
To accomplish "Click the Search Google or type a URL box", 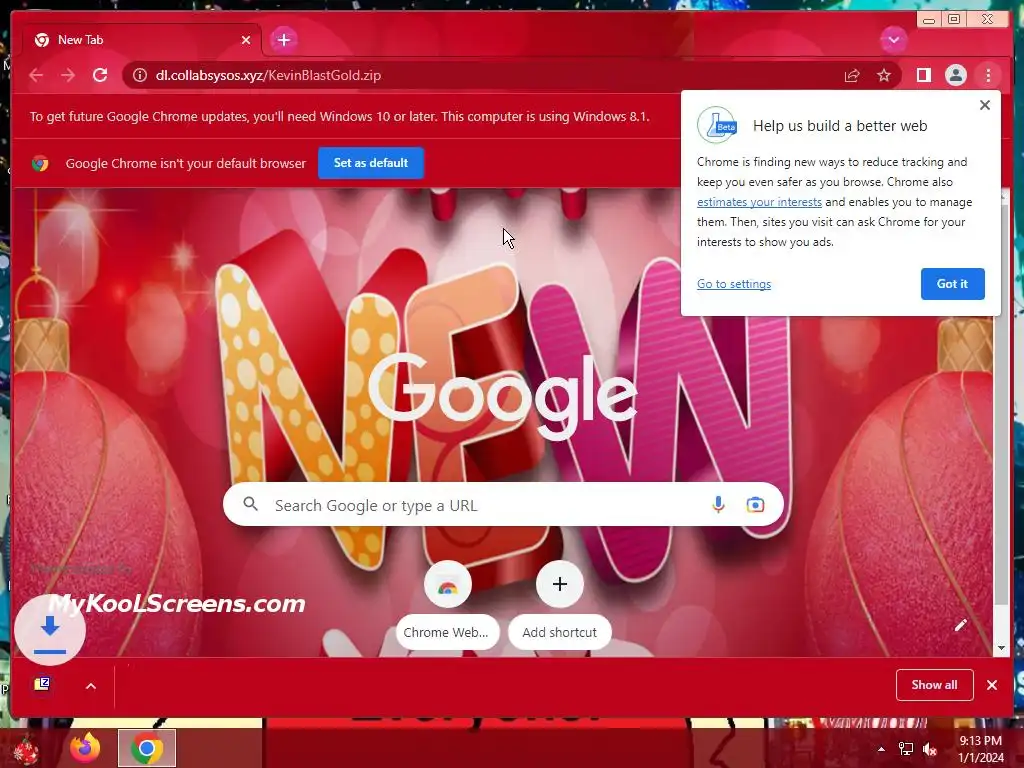I will 503,505.
